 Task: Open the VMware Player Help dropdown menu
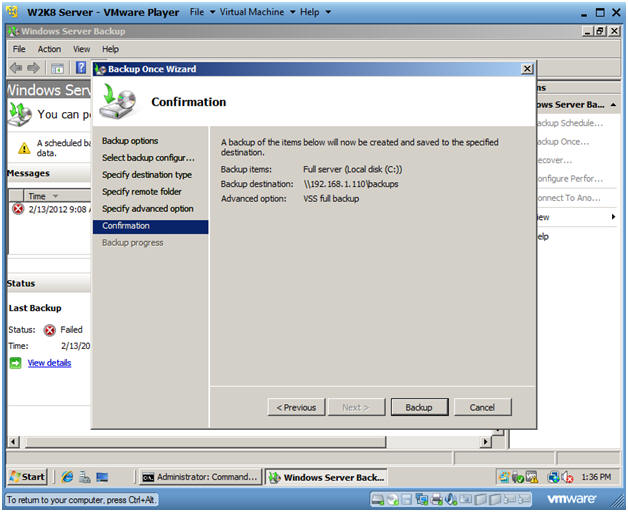click(315, 12)
